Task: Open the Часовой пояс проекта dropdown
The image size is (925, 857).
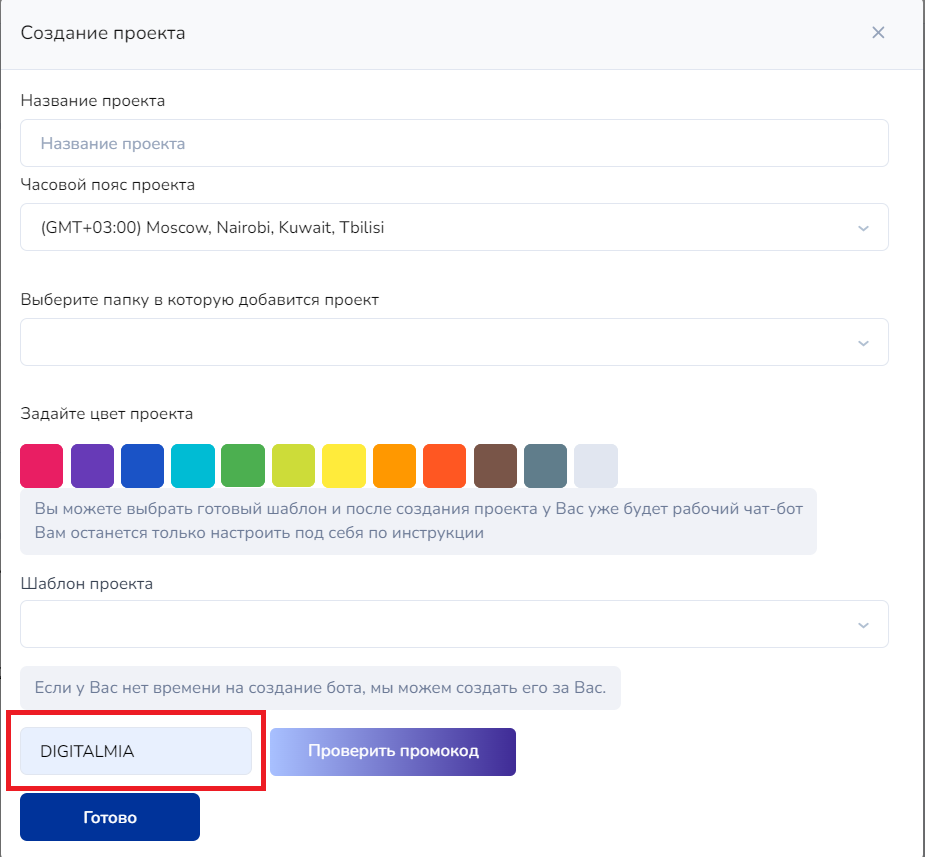Action: click(454, 227)
